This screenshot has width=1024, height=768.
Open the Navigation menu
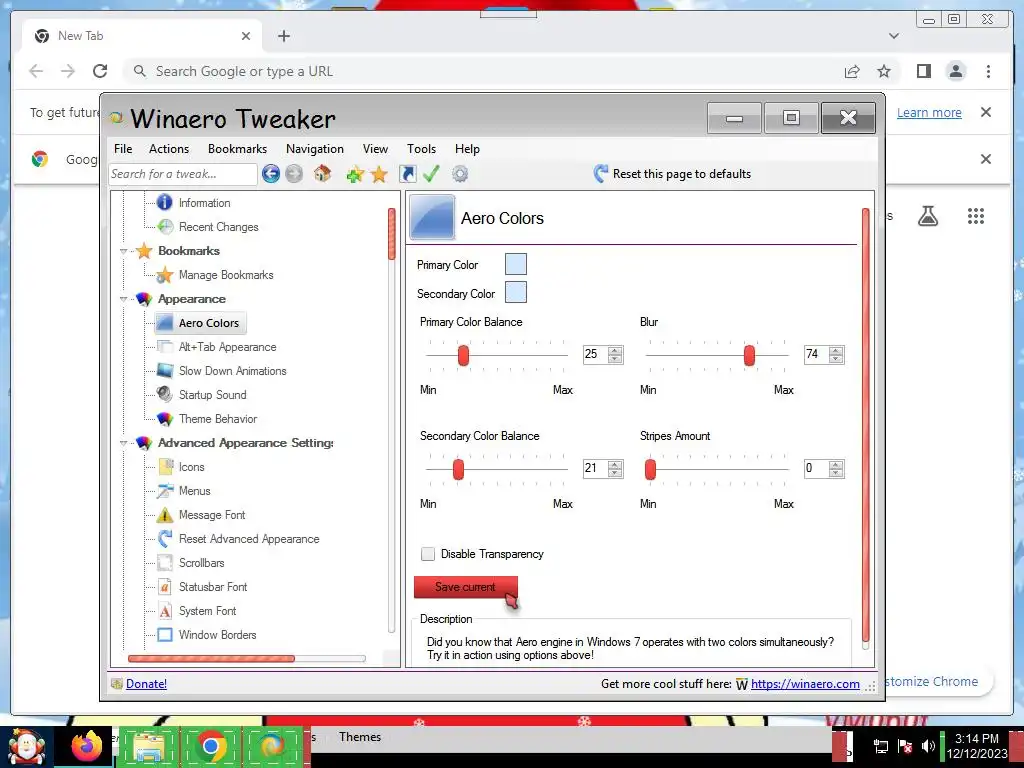coord(315,149)
